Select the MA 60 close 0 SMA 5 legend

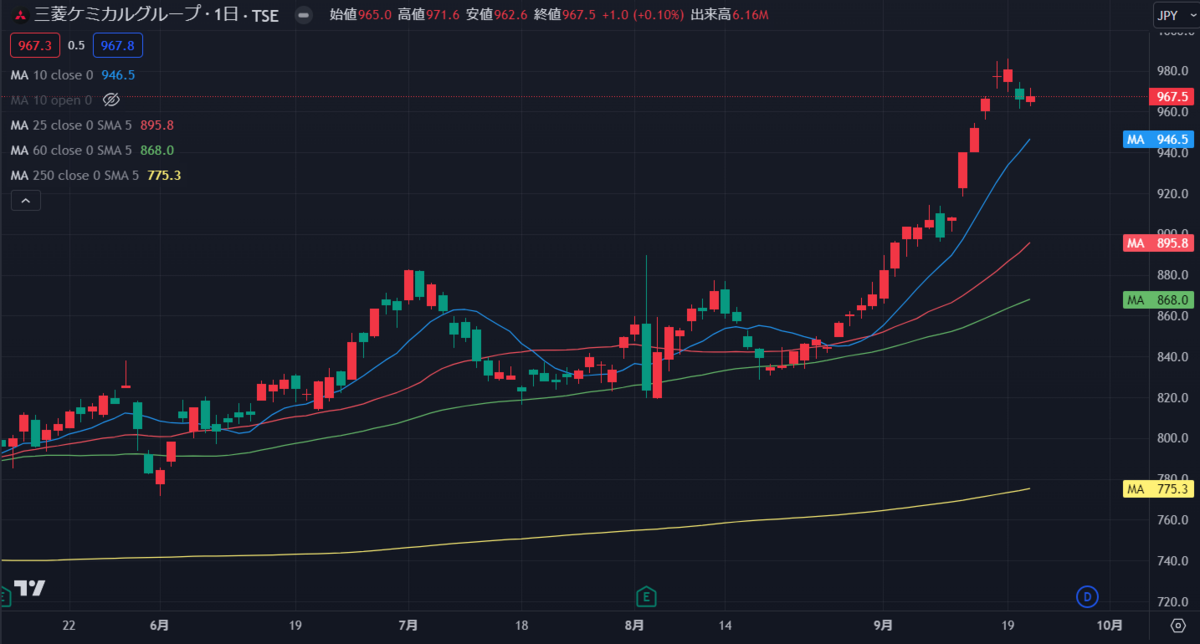[x=92, y=150]
